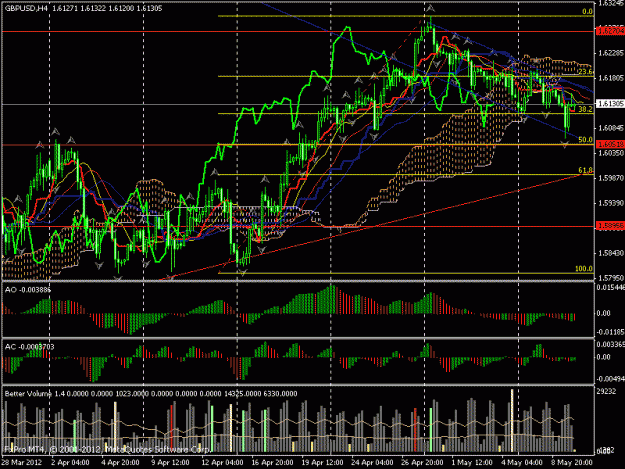
Task: Click the red 1.58966 price level tag
Action: (610, 226)
